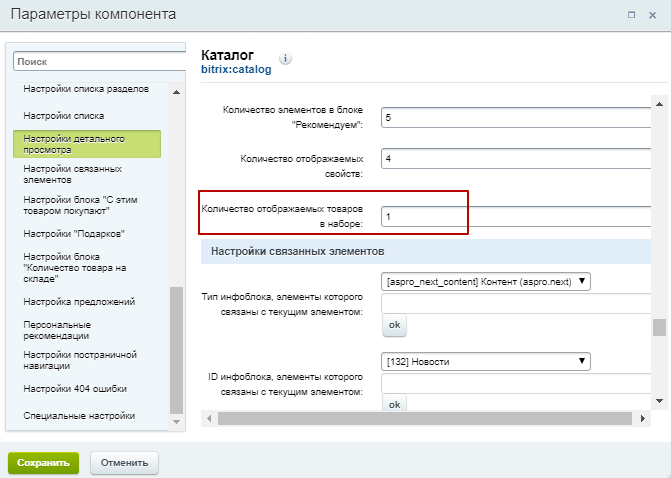Viewport: 671px width, 478px height.
Task: Click the left sidebar scroll-down arrow
Action: point(176,422)
